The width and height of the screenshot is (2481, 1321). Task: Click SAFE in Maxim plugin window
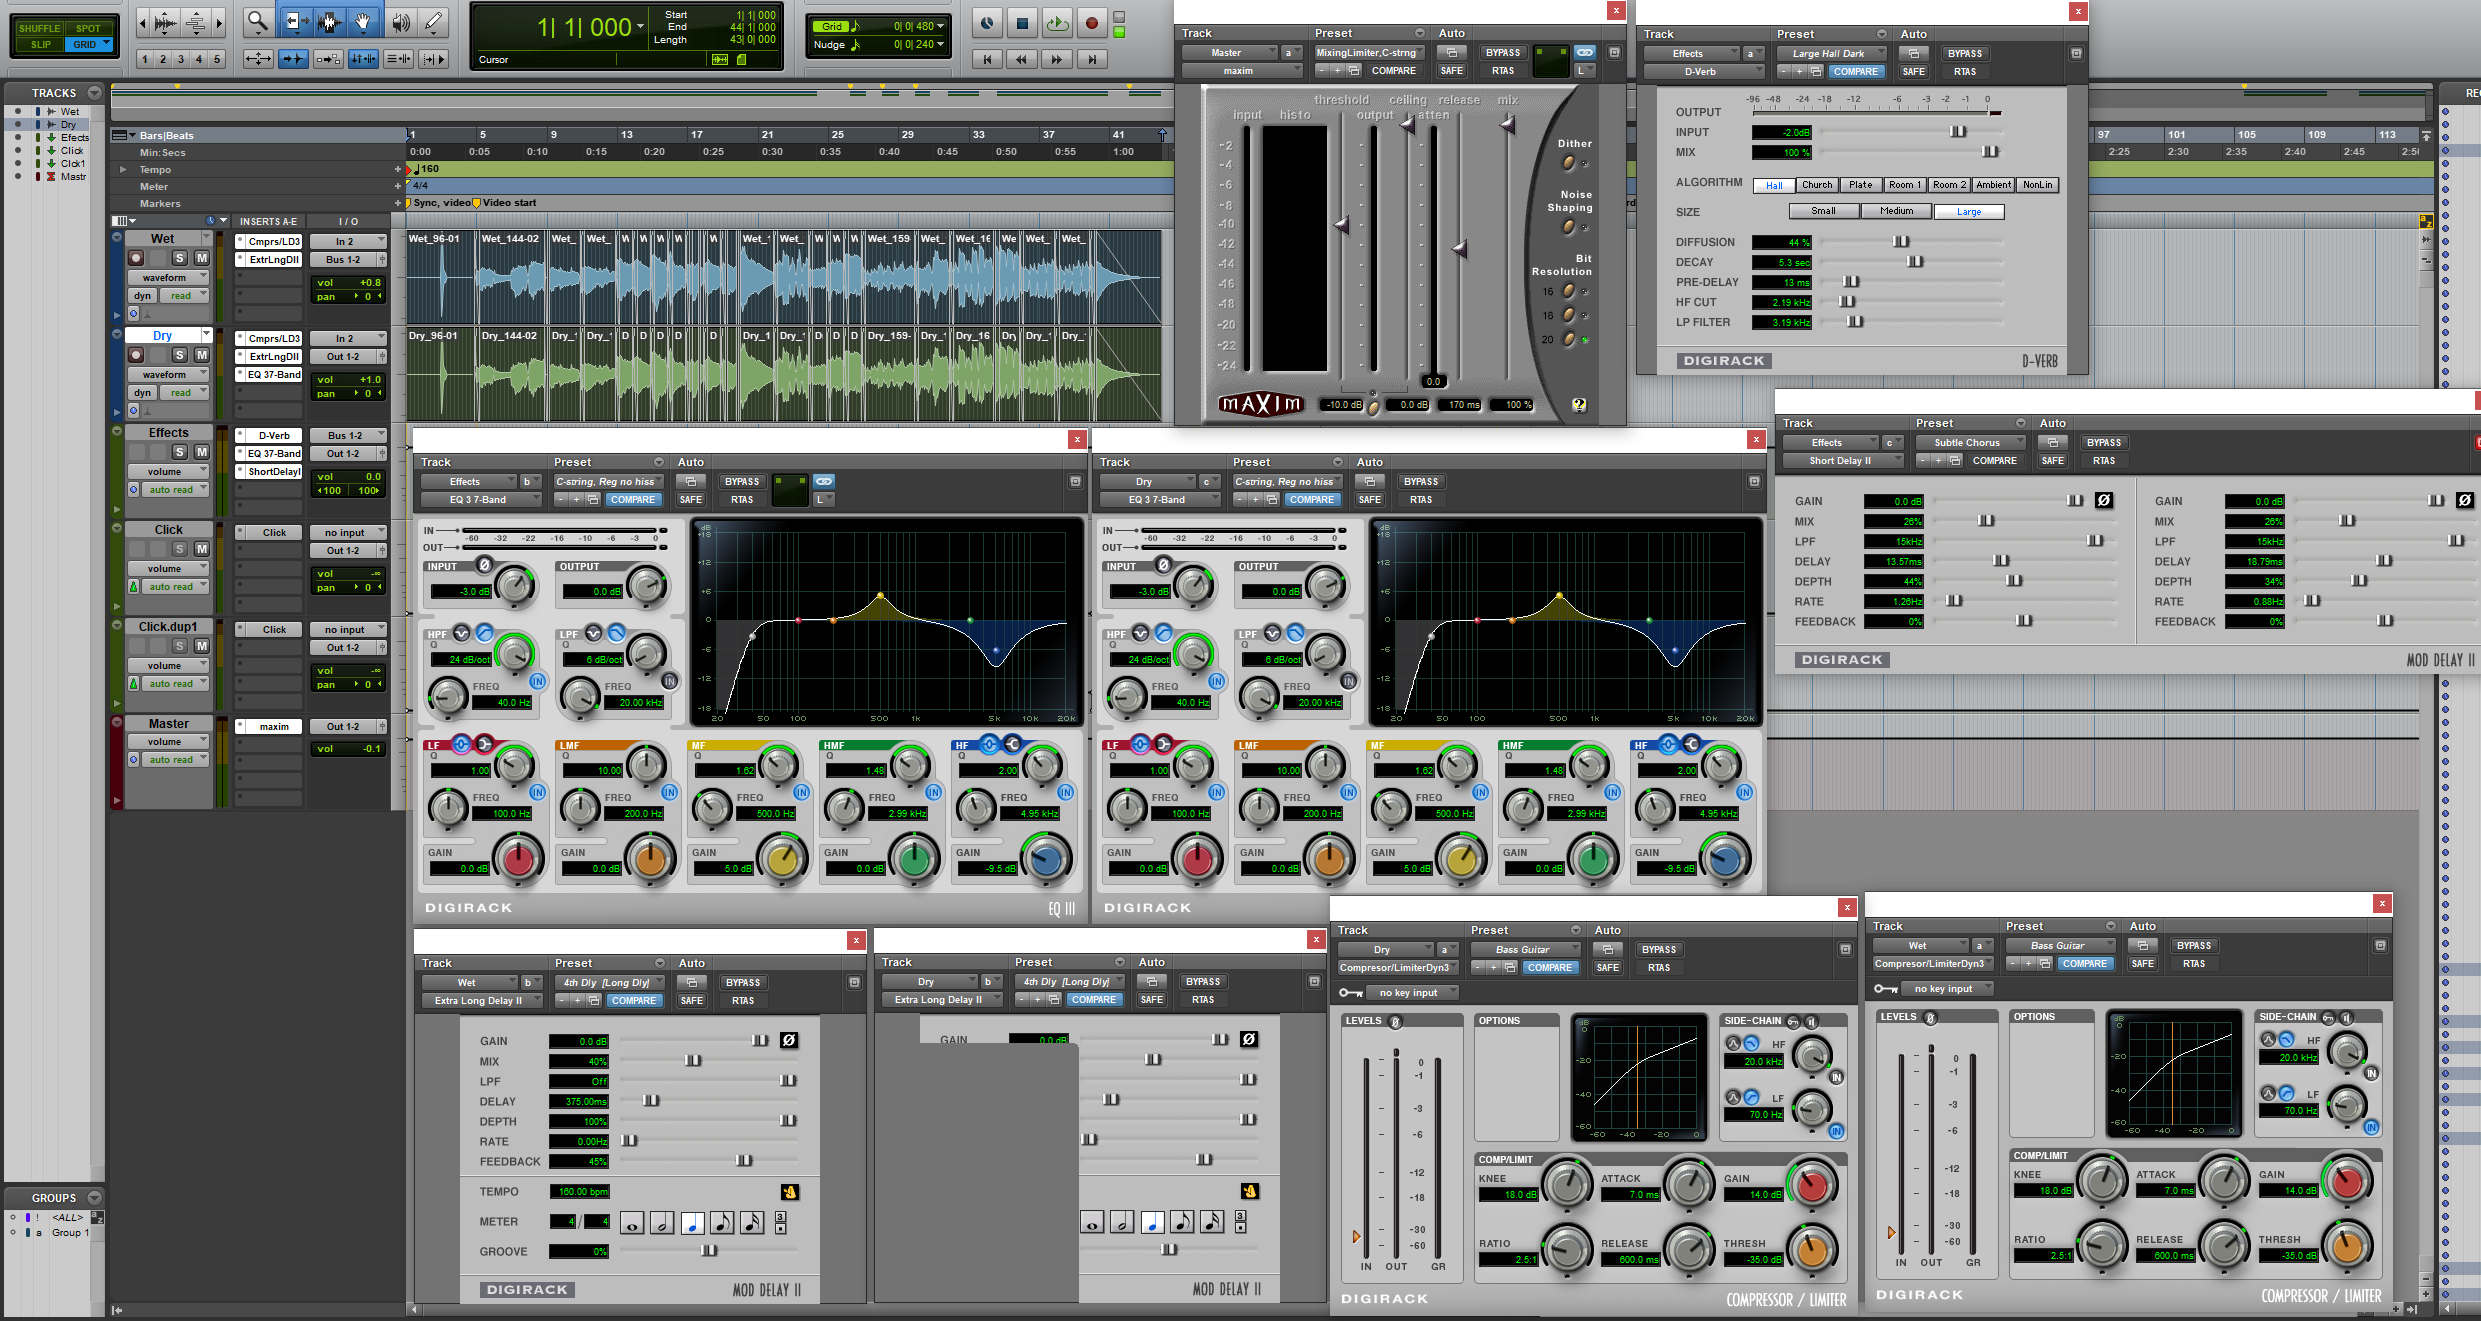(1452, 71)
